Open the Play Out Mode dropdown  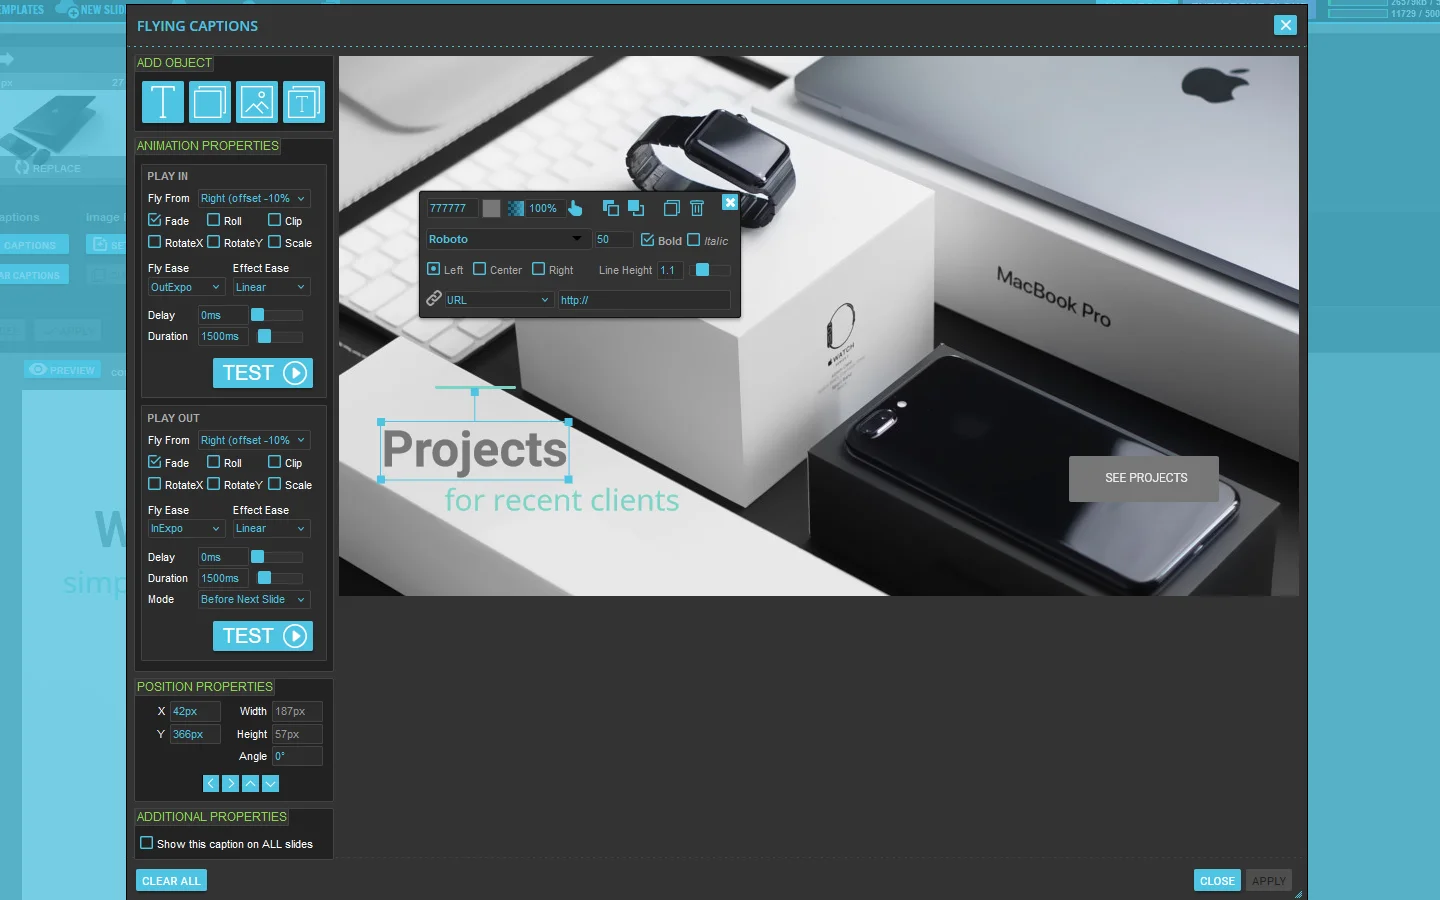[x=253, y=599]
